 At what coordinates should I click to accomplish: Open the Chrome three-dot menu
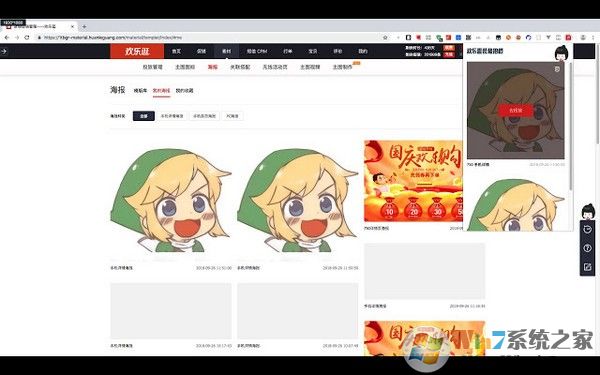click(593, 38)
